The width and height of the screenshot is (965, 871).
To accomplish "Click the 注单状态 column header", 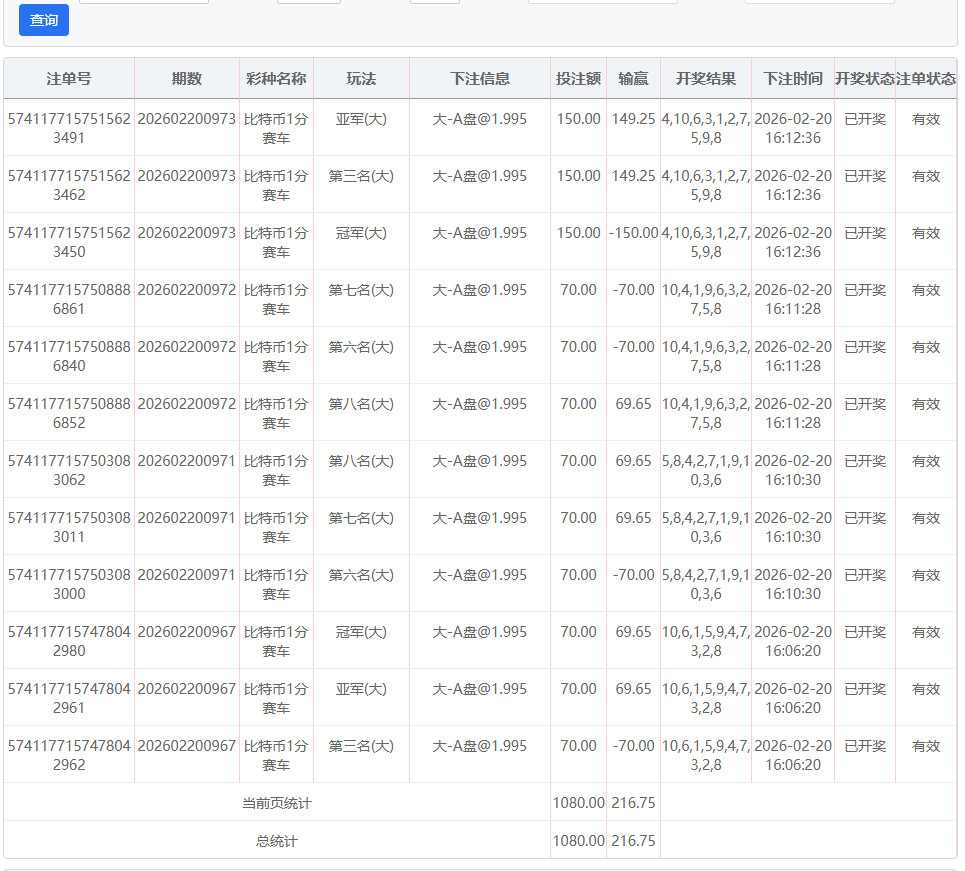I will point(926,79).
